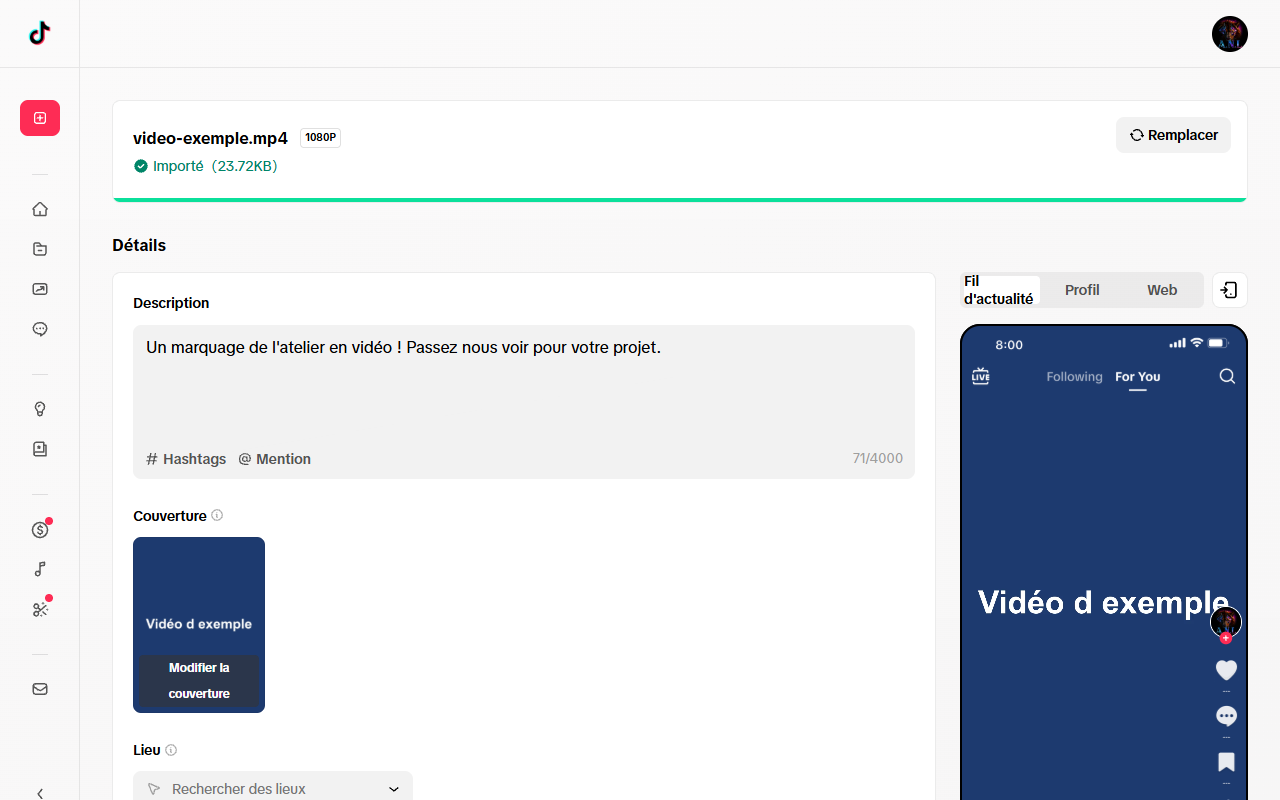Open the analytics chart icon in sidebar
The width and height of the screenshot is (1280, 800).
click(x=40, y=289)
